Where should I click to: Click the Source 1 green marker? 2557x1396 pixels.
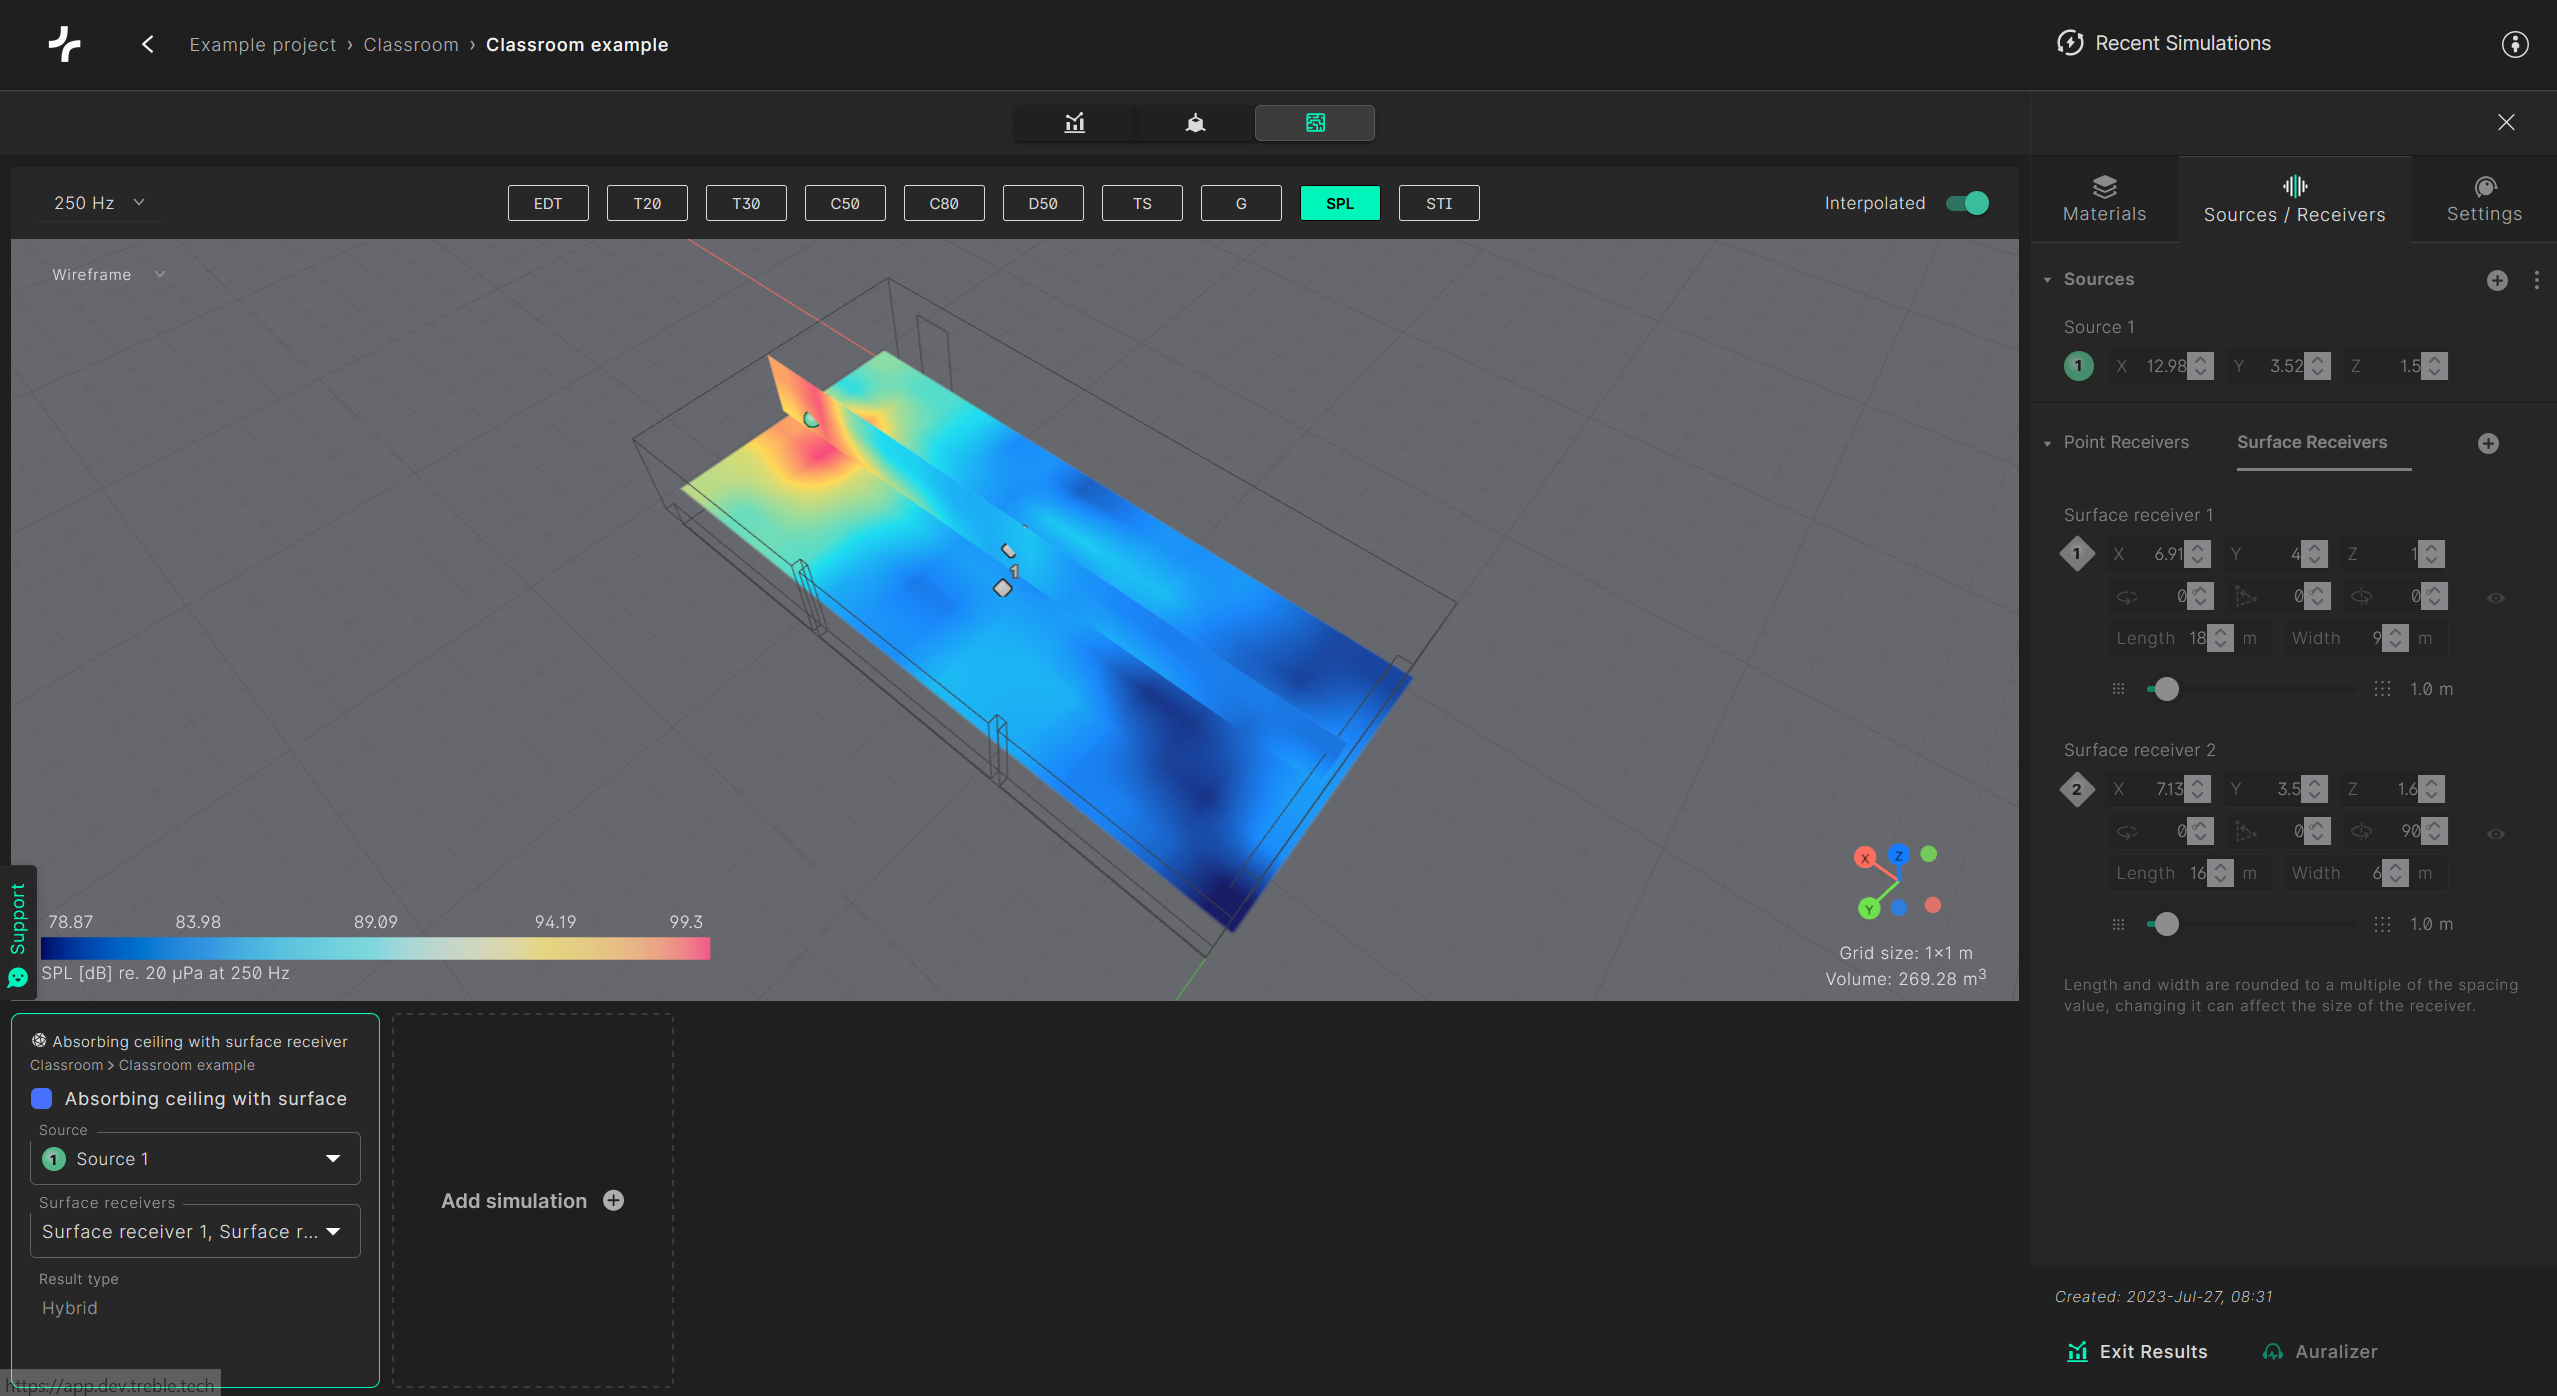[2078, 366]
